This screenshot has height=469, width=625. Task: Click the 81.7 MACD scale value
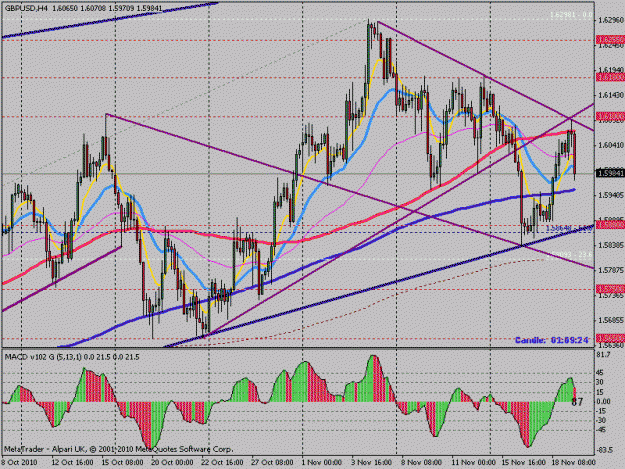pyautogui.click(x=605, y=355)
